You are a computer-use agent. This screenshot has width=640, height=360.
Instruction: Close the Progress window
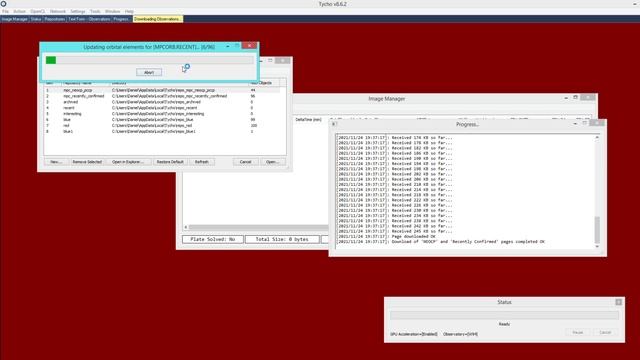point(597,122)
